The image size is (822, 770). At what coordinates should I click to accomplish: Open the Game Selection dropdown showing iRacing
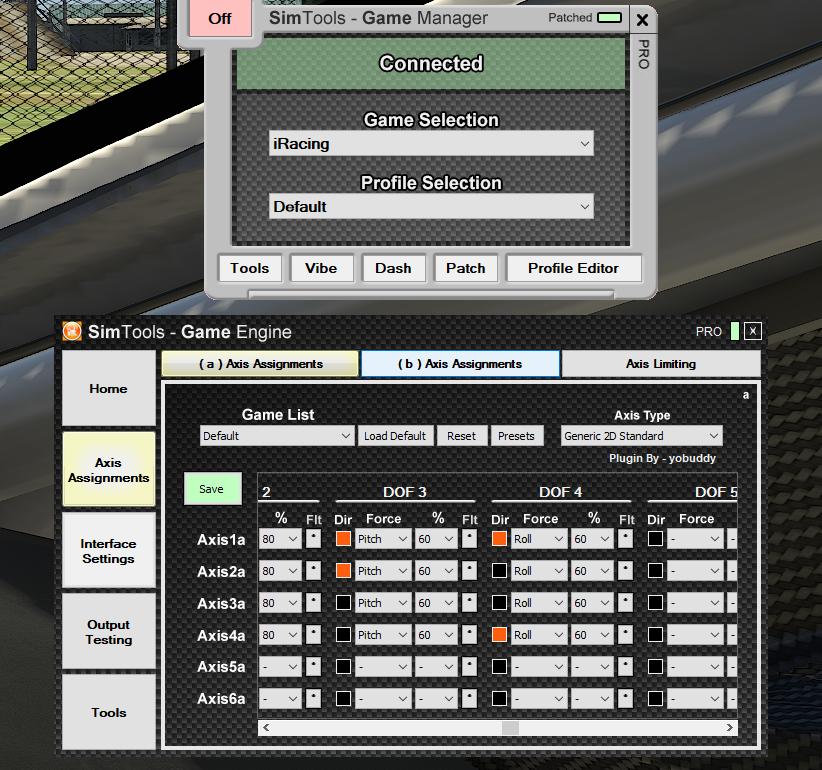point(431,144)
